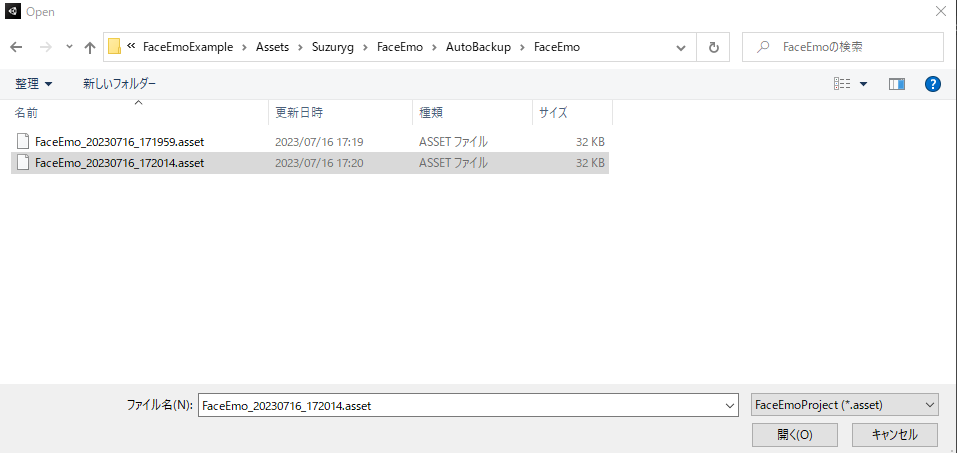
Task: Select FaceEmo_20230716_172014.asset in the list
Action: click(119, 163)
